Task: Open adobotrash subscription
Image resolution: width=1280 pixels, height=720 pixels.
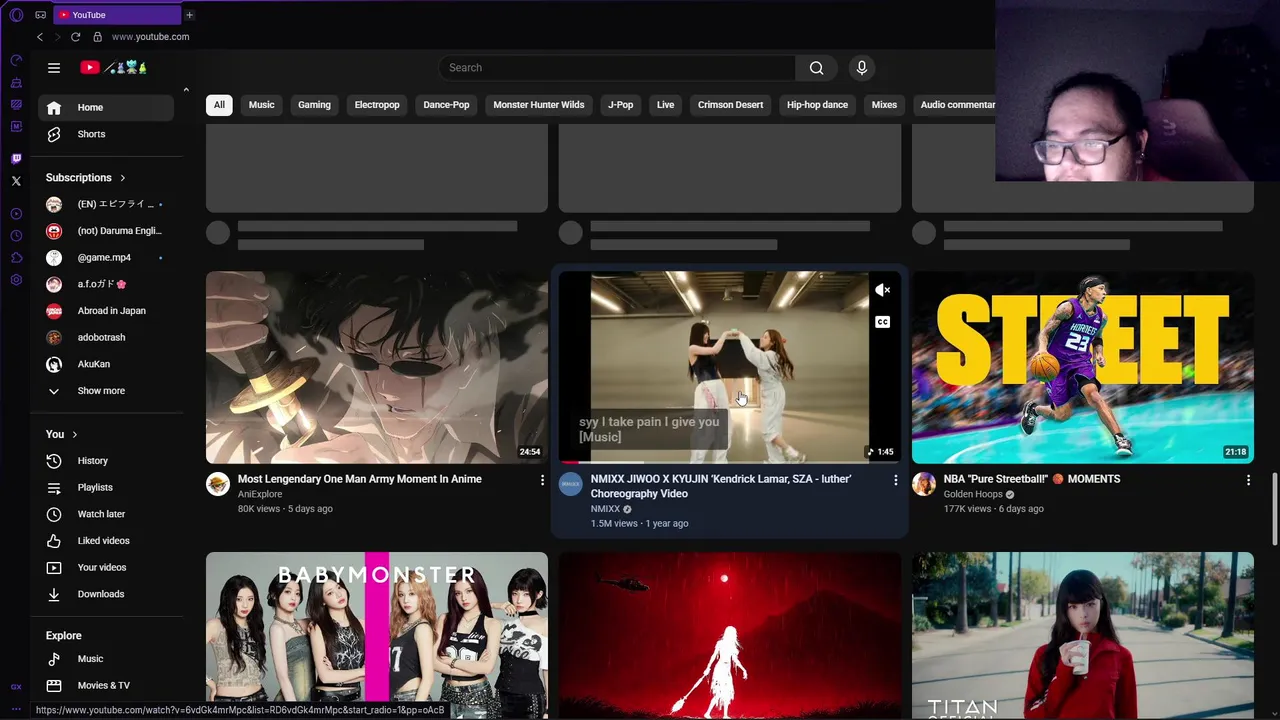Action: pyautogui.click(x=106, y=338)
